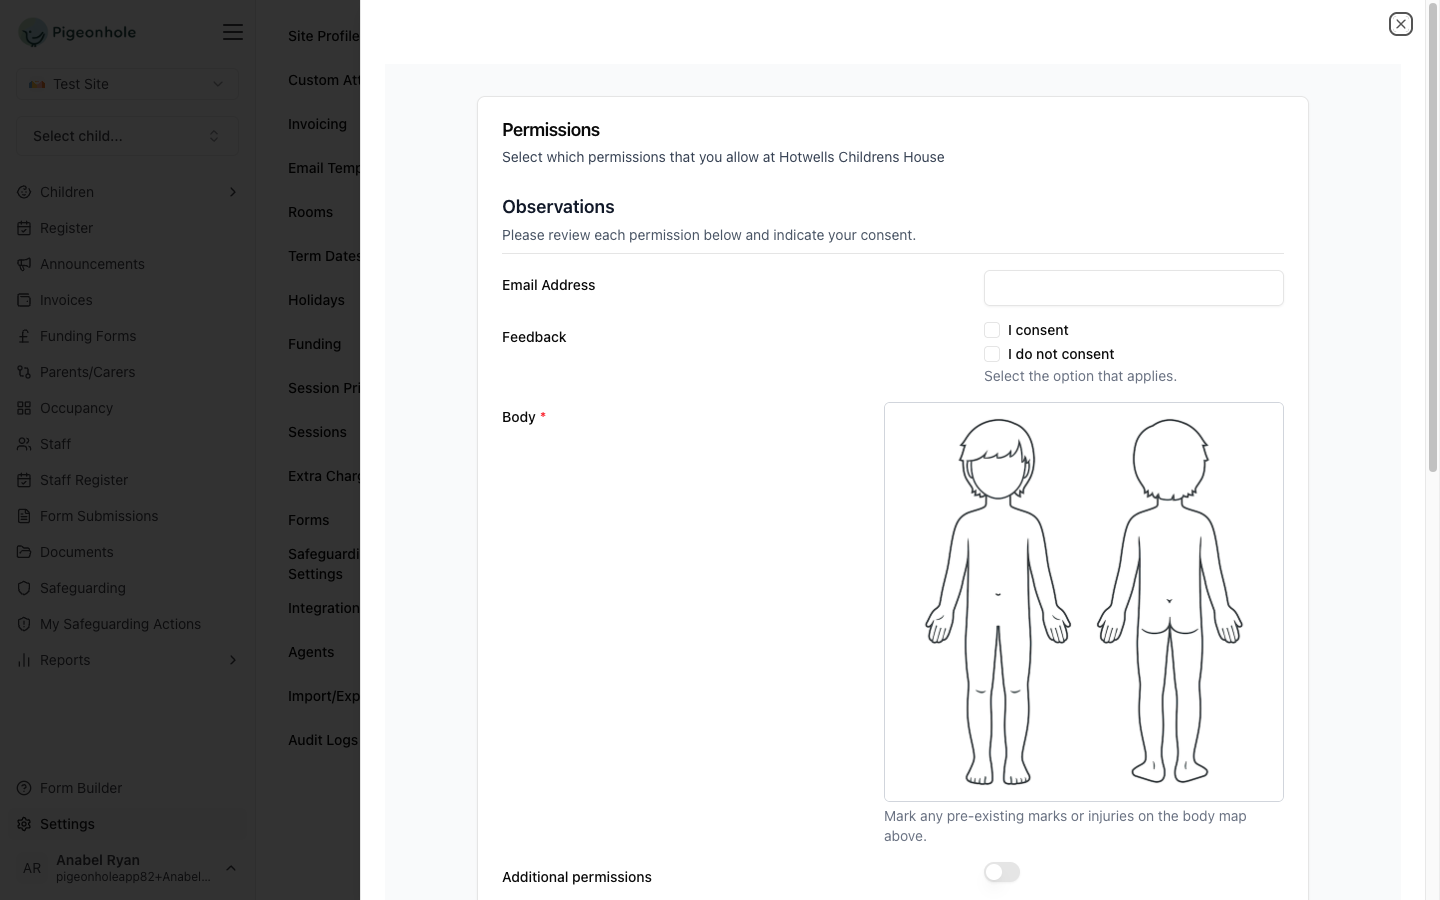This screenshot has height=900, width=1440.
Task: Click the Form Builder icon
Action: tap(24, 788)
